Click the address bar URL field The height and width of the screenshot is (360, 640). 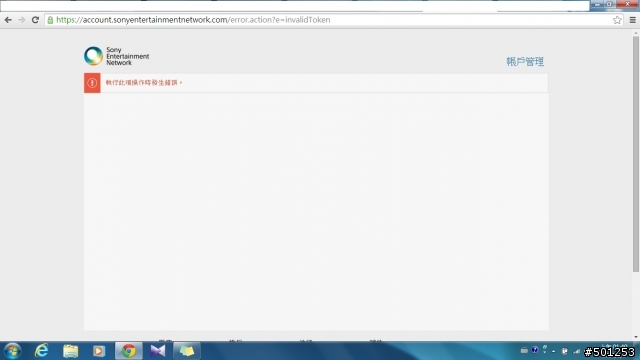coord(333,20)
